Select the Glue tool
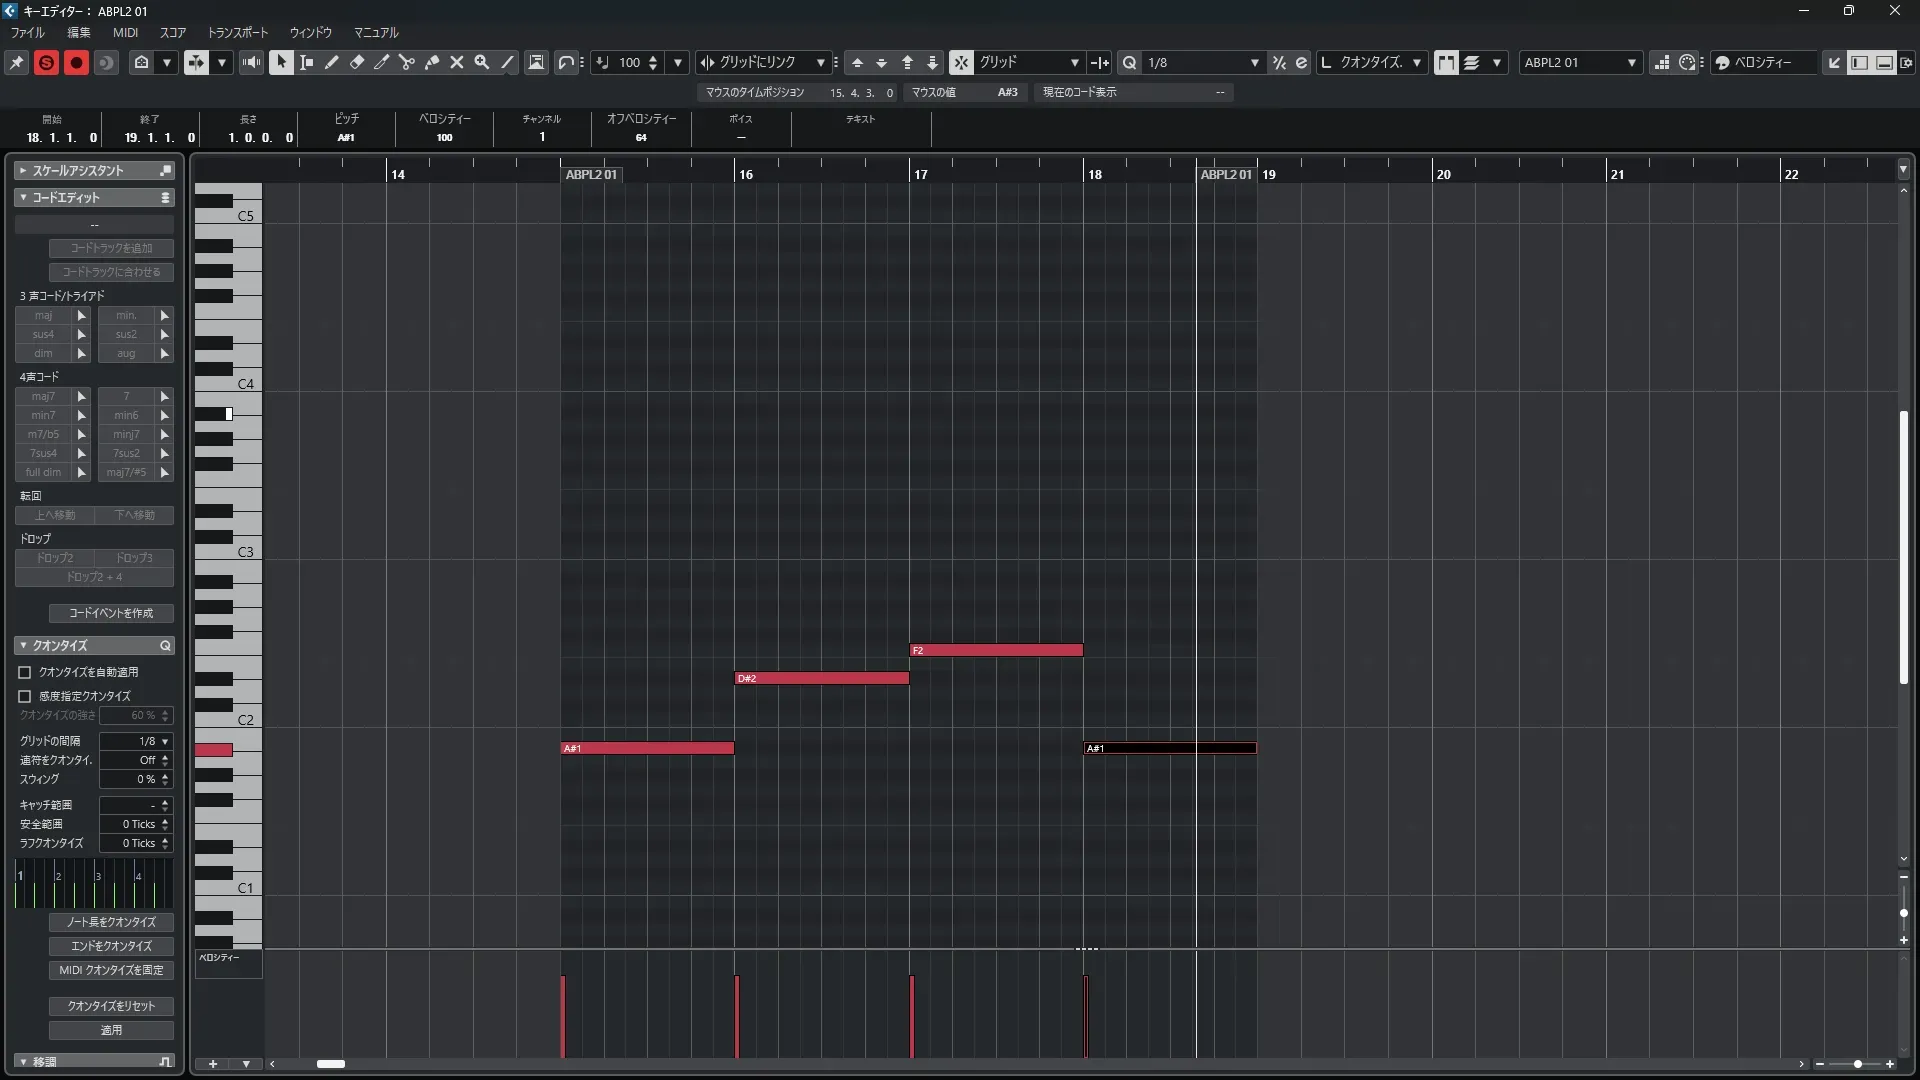The image size is (1920, 1080). (432, 62)
